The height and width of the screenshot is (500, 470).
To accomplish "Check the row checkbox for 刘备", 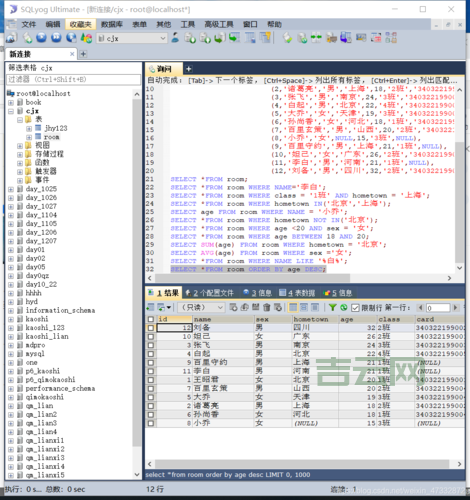I will pyautogui.click(x=151, y=328).
